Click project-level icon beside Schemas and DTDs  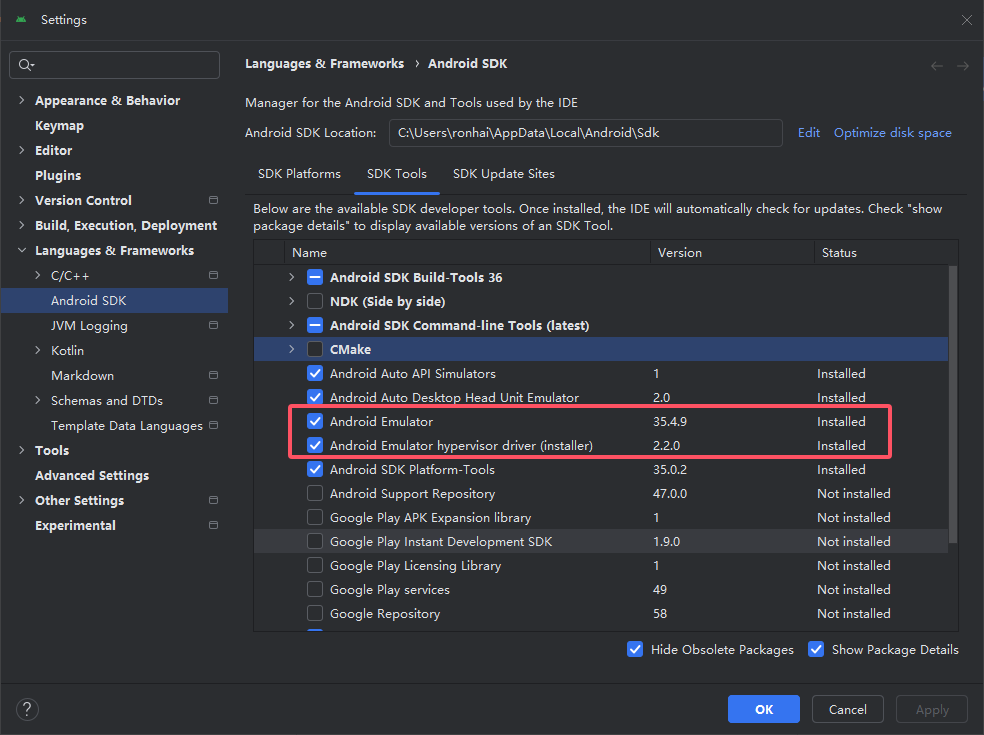213,400
